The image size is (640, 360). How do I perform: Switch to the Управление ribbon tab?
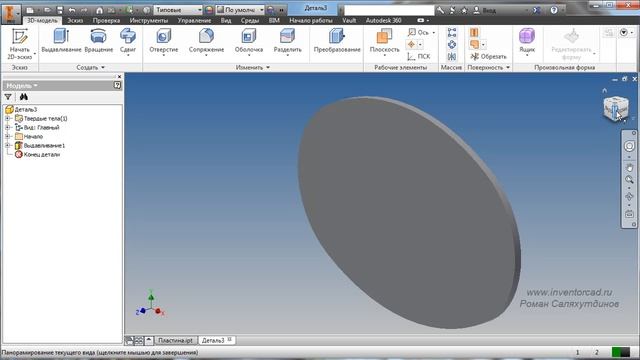coord(194,20)
